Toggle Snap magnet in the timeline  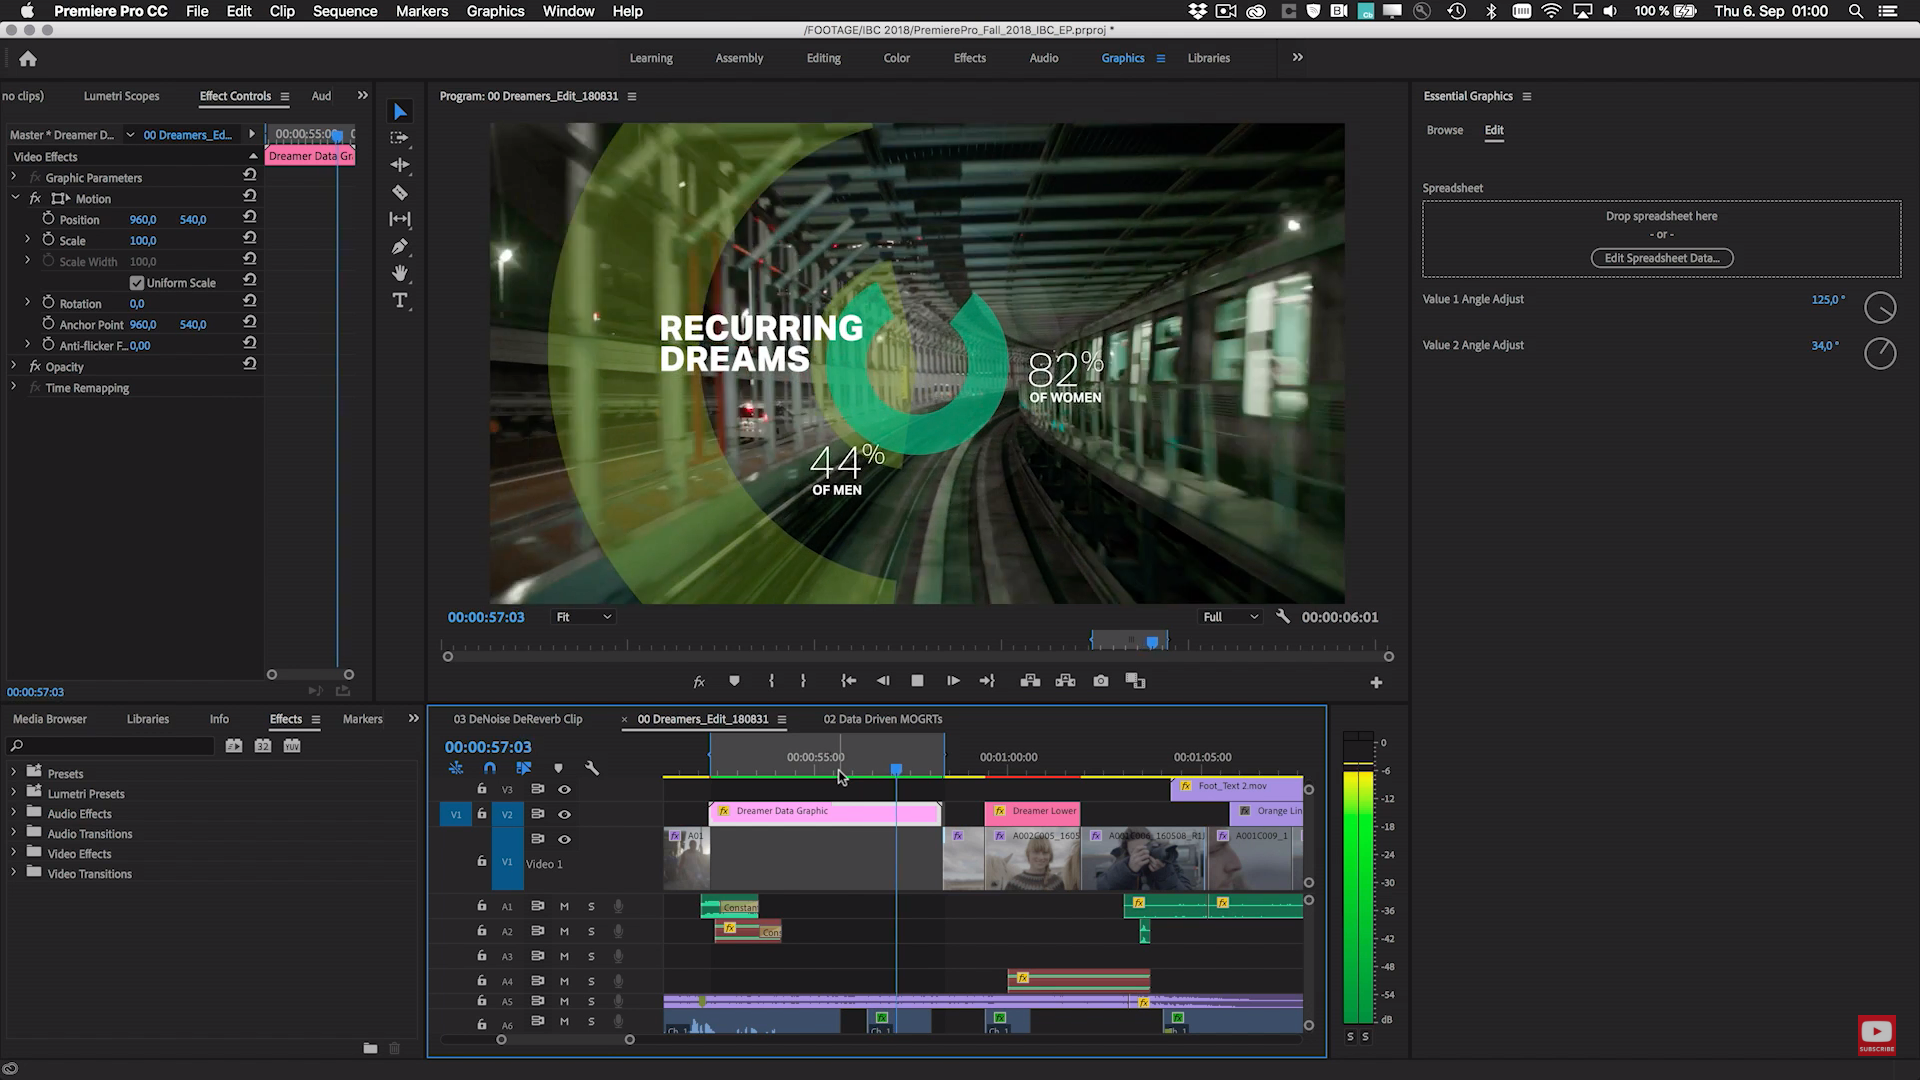pyautogui.click(x=490, y=768)
